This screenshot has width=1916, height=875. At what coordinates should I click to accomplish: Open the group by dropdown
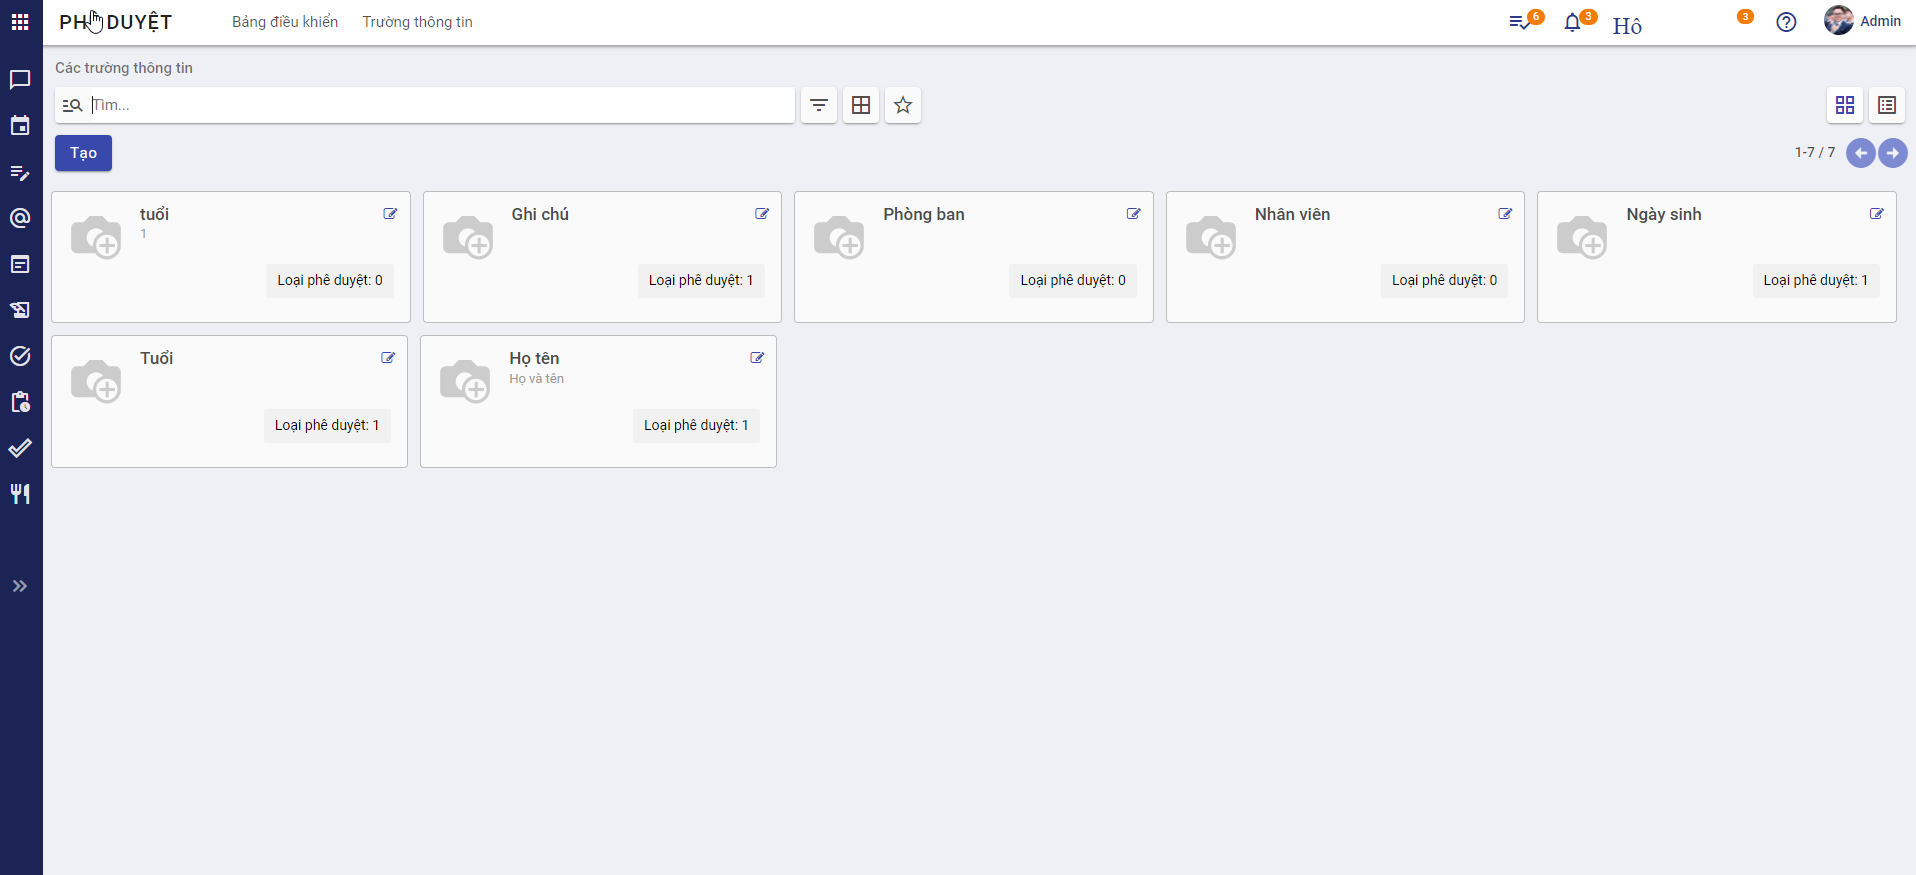[x=861, y=105]
